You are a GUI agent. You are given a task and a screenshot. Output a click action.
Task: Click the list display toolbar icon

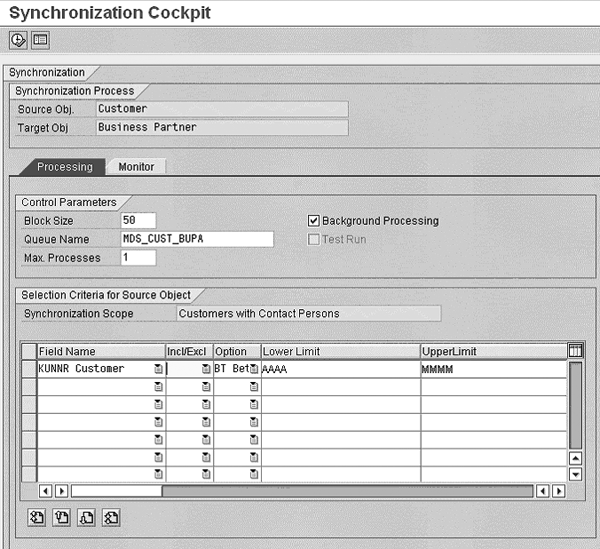coord(40,40)
